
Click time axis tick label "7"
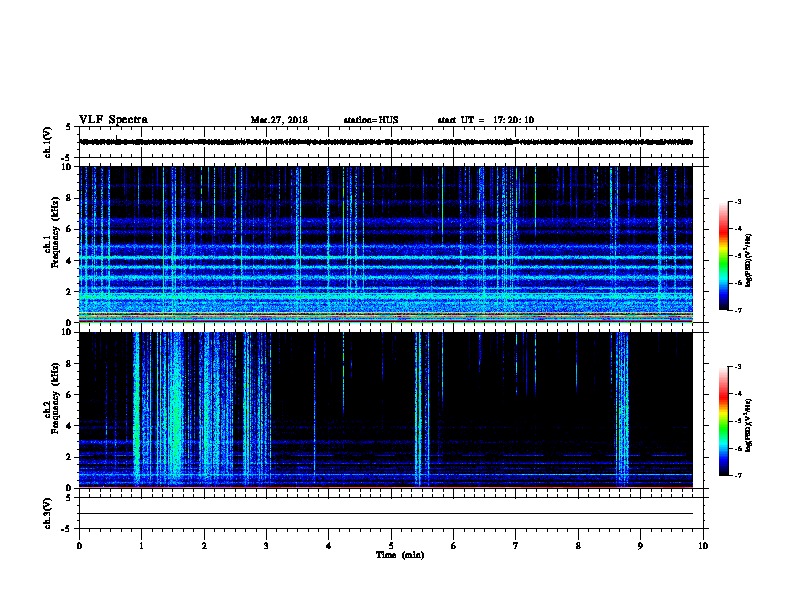pyautogui.click(x=516, y=546)
